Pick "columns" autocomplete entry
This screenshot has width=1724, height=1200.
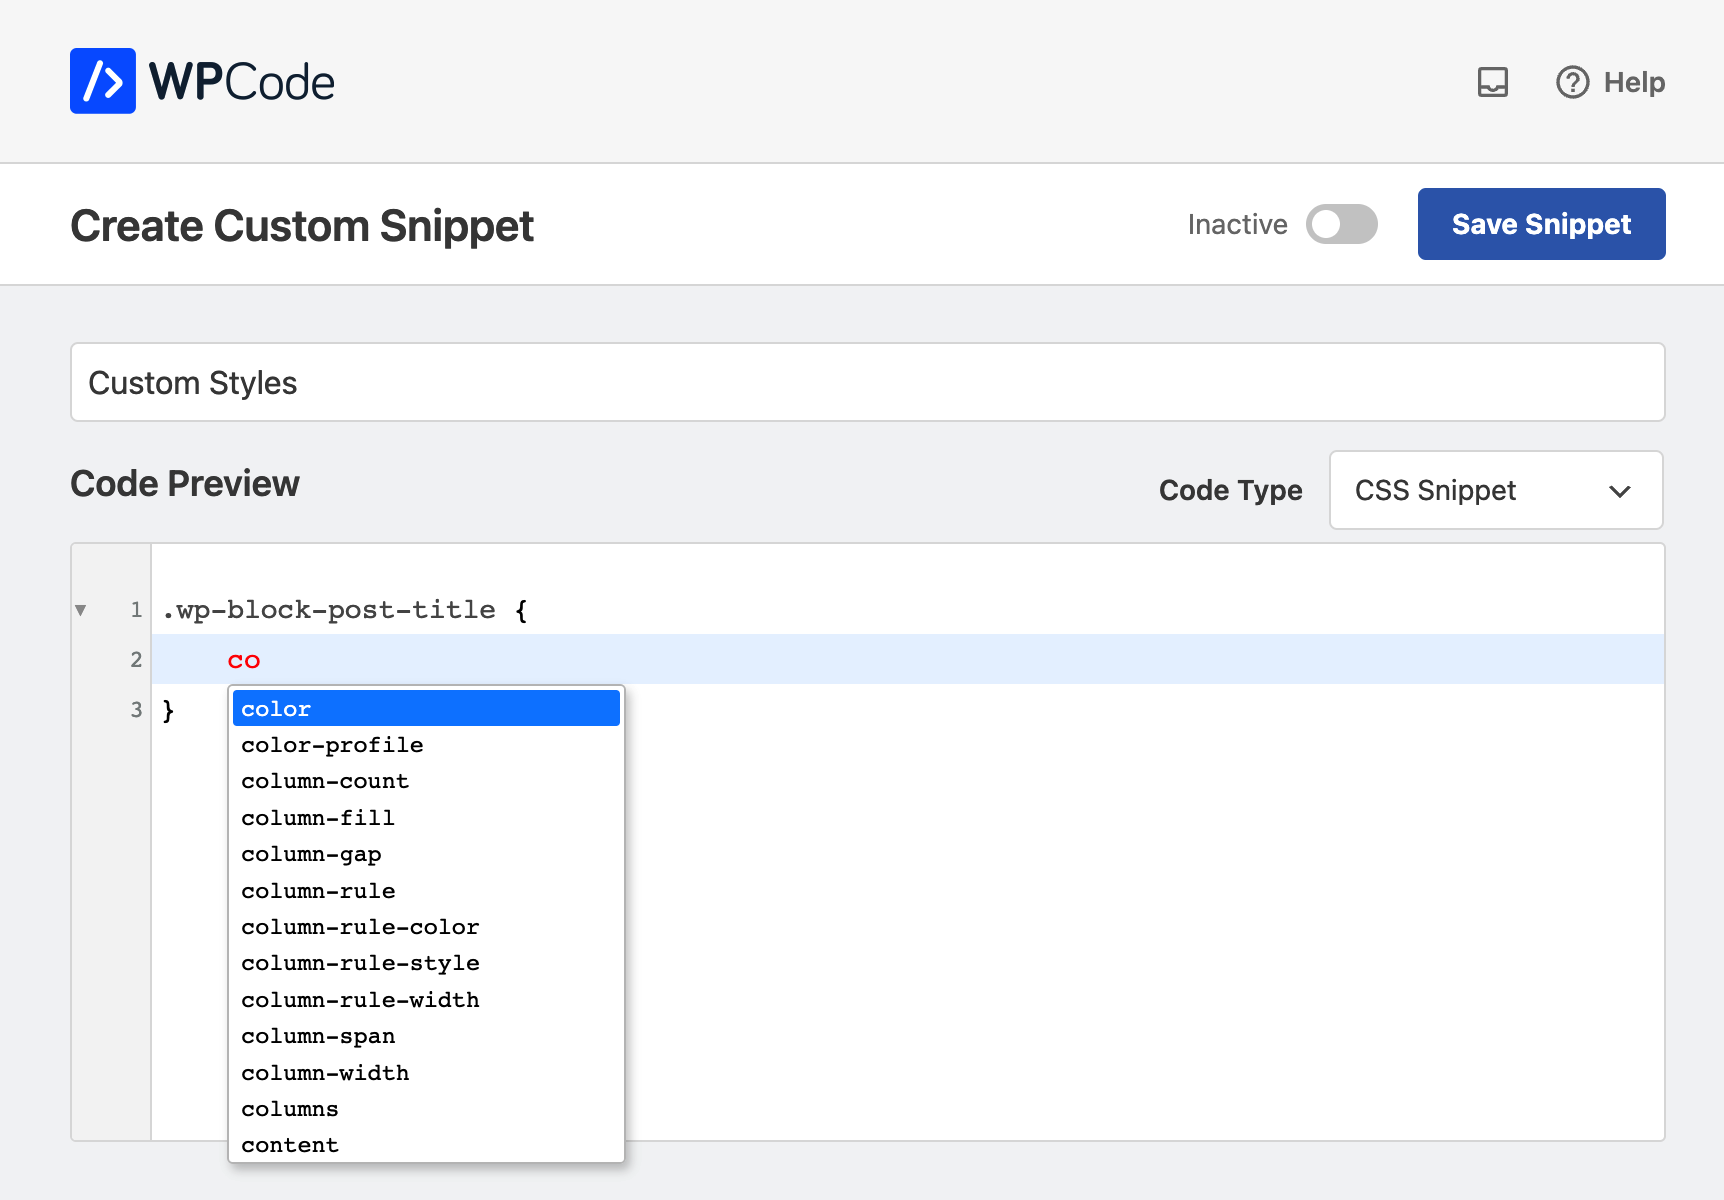290,1109
